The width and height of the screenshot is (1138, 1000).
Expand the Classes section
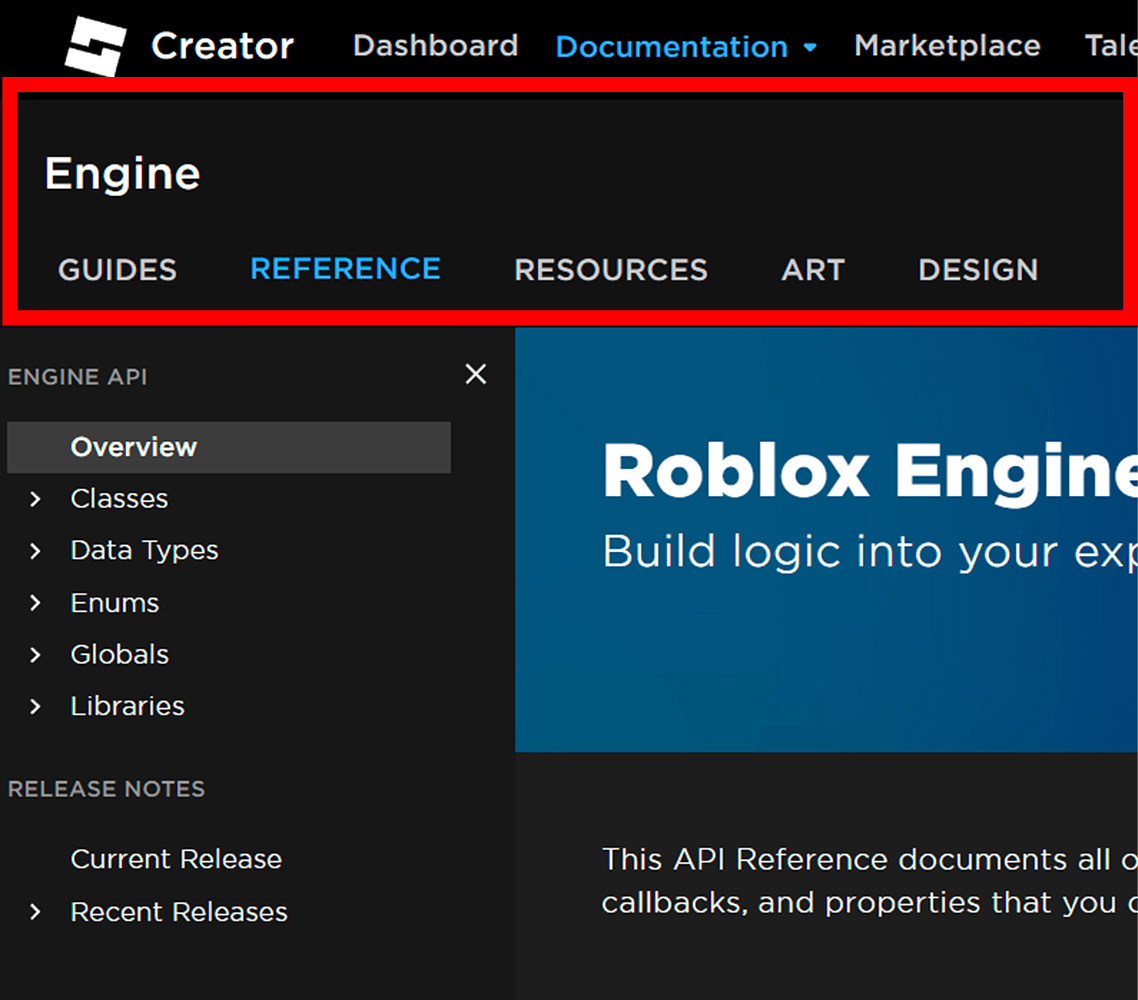click(119, 498)
